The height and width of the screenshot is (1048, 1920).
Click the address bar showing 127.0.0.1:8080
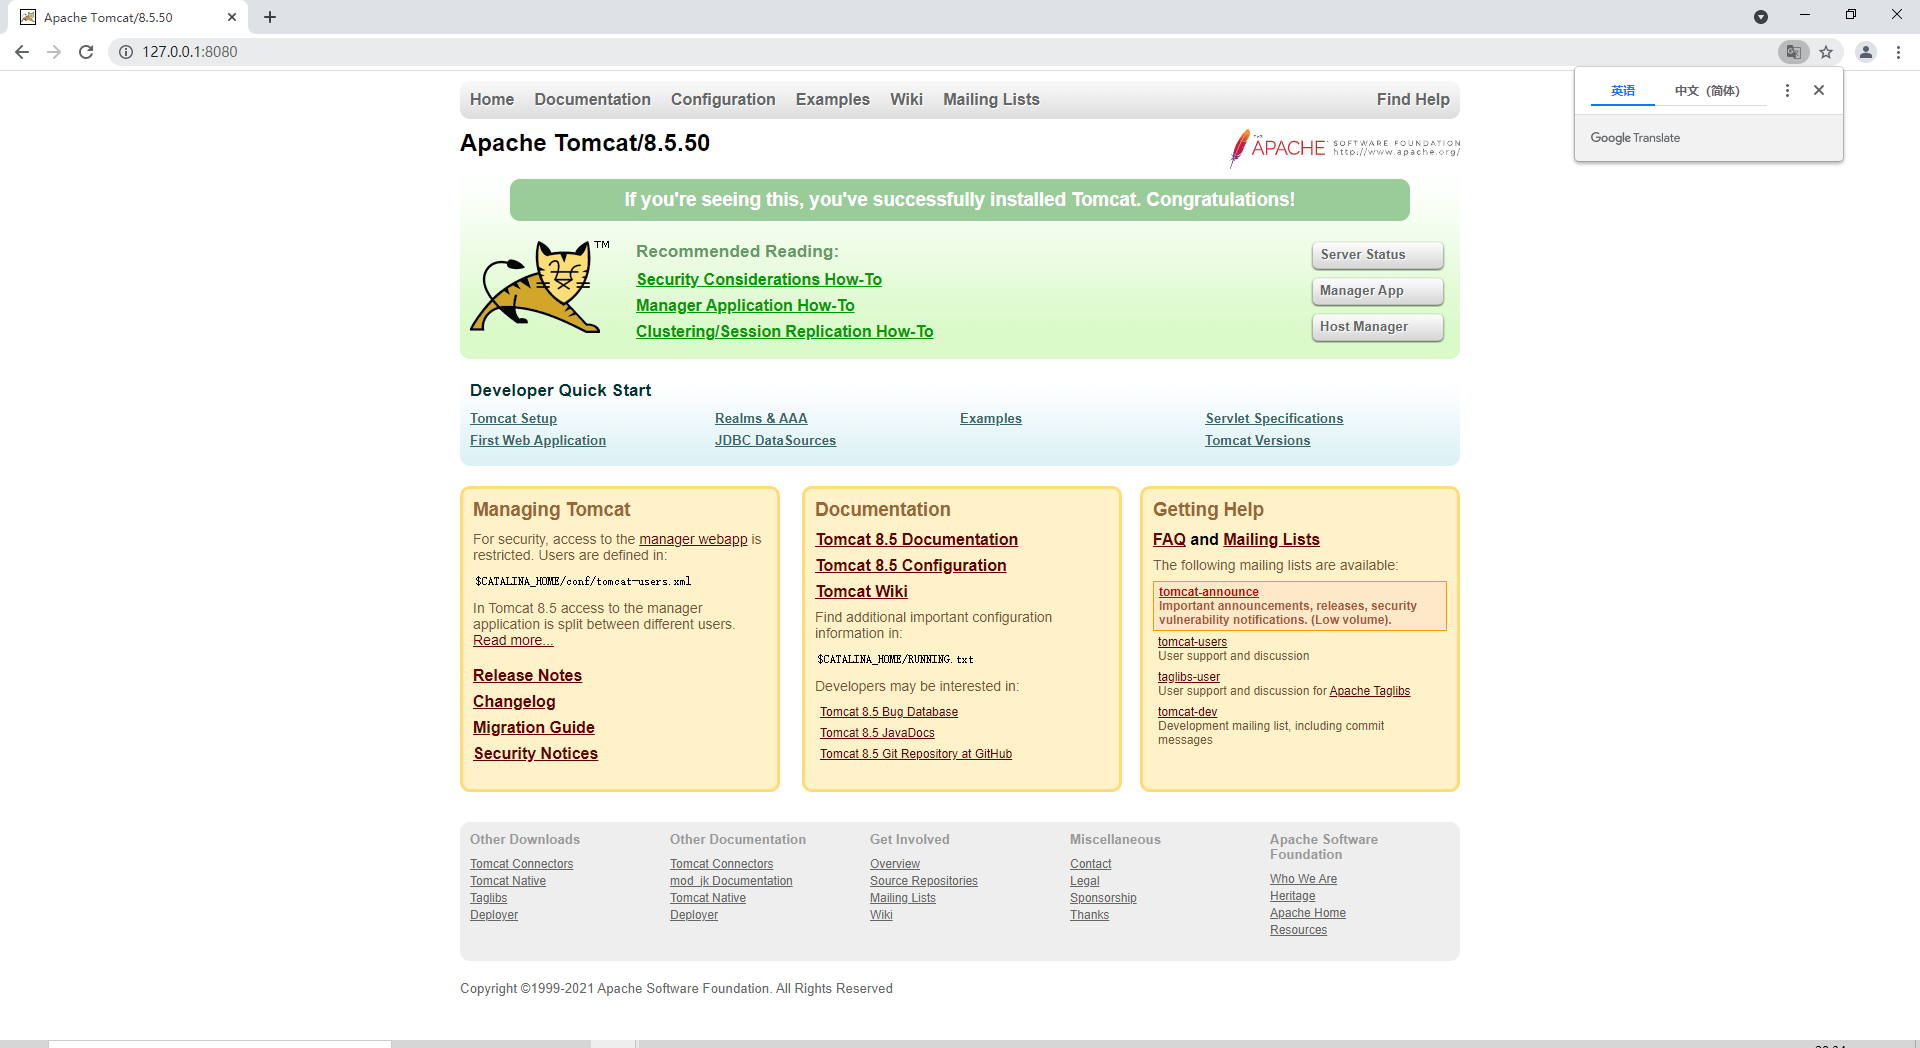(940, 52)
